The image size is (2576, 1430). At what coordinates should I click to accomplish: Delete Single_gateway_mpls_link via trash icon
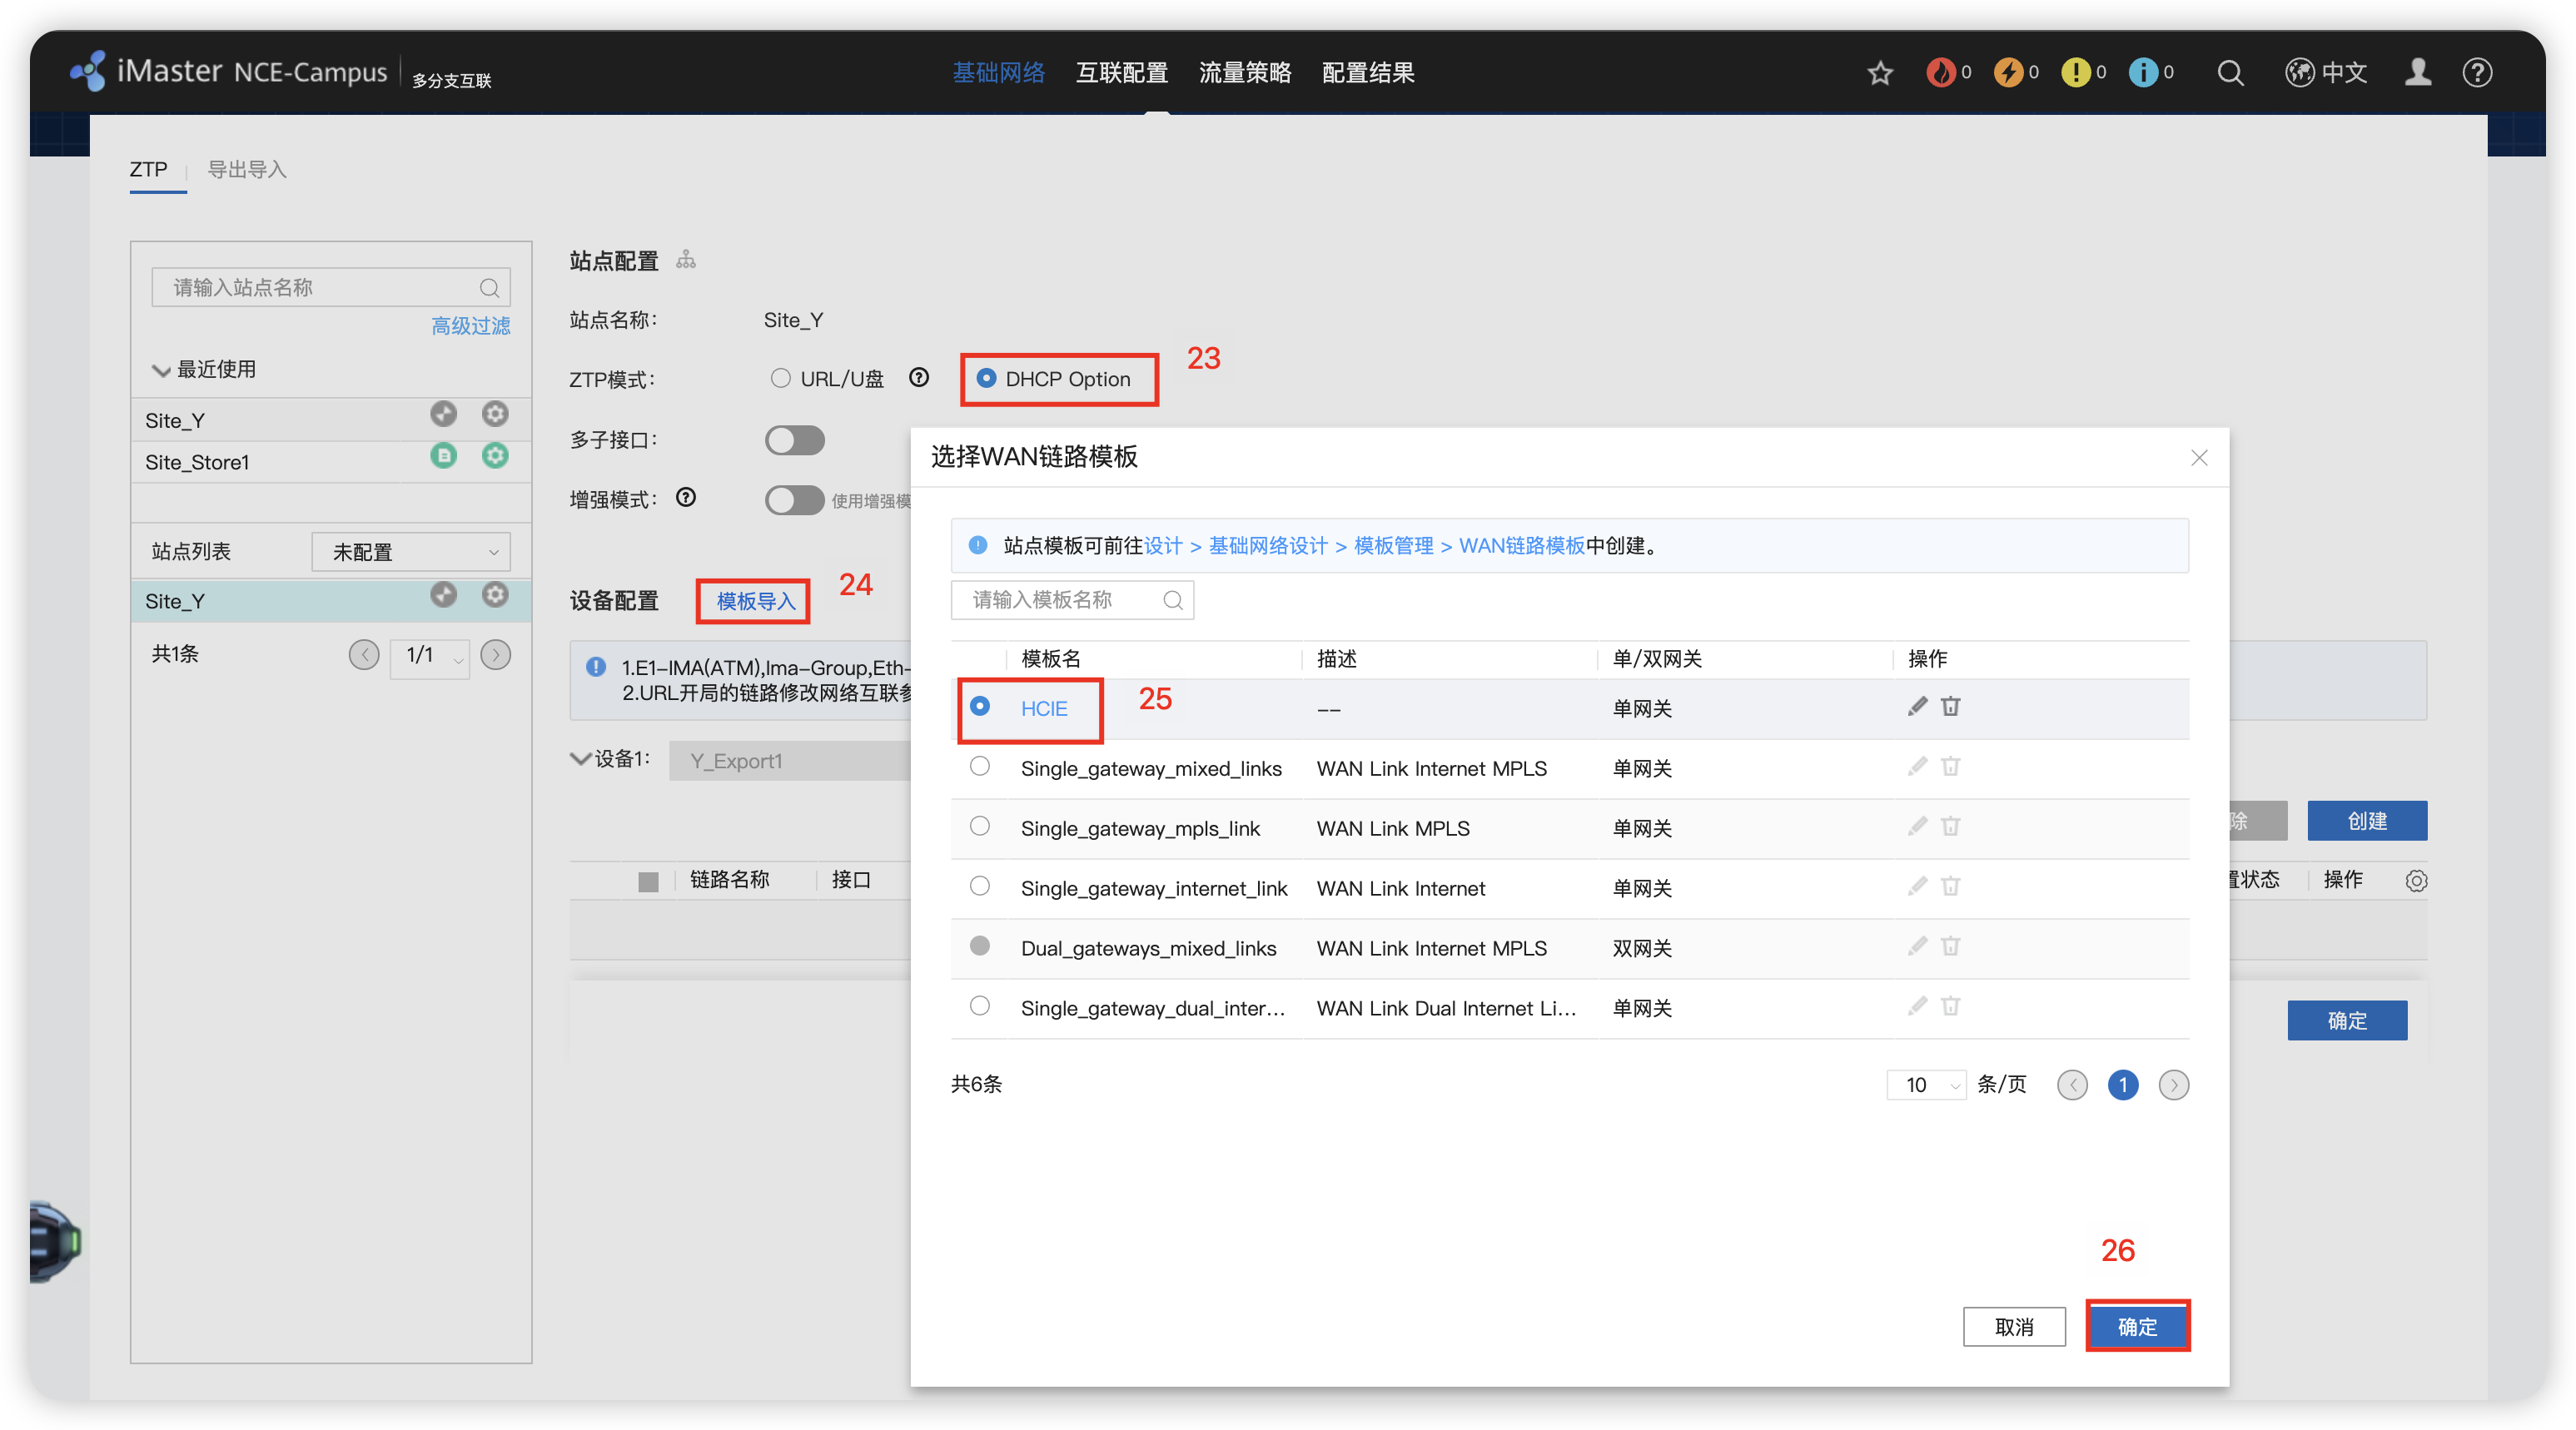(1950, 826)
